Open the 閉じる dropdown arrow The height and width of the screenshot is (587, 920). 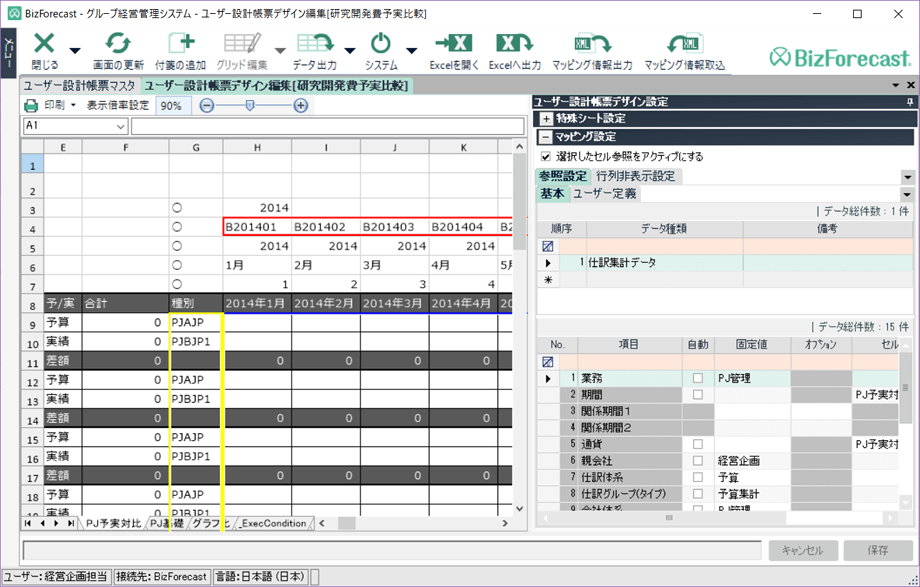75,50
